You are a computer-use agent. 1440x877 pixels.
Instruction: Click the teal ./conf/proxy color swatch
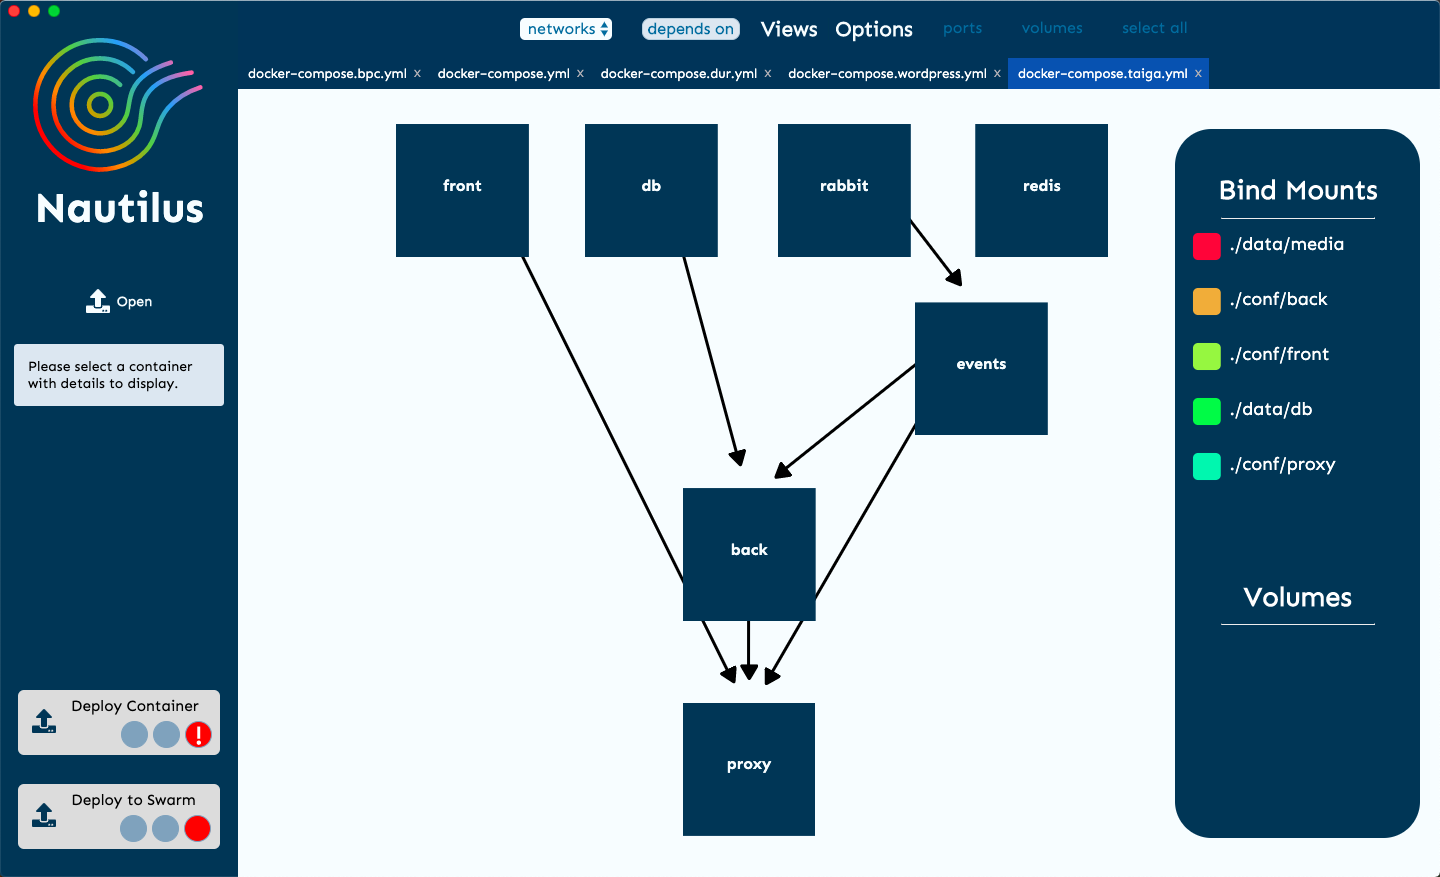pos(1207,466)
